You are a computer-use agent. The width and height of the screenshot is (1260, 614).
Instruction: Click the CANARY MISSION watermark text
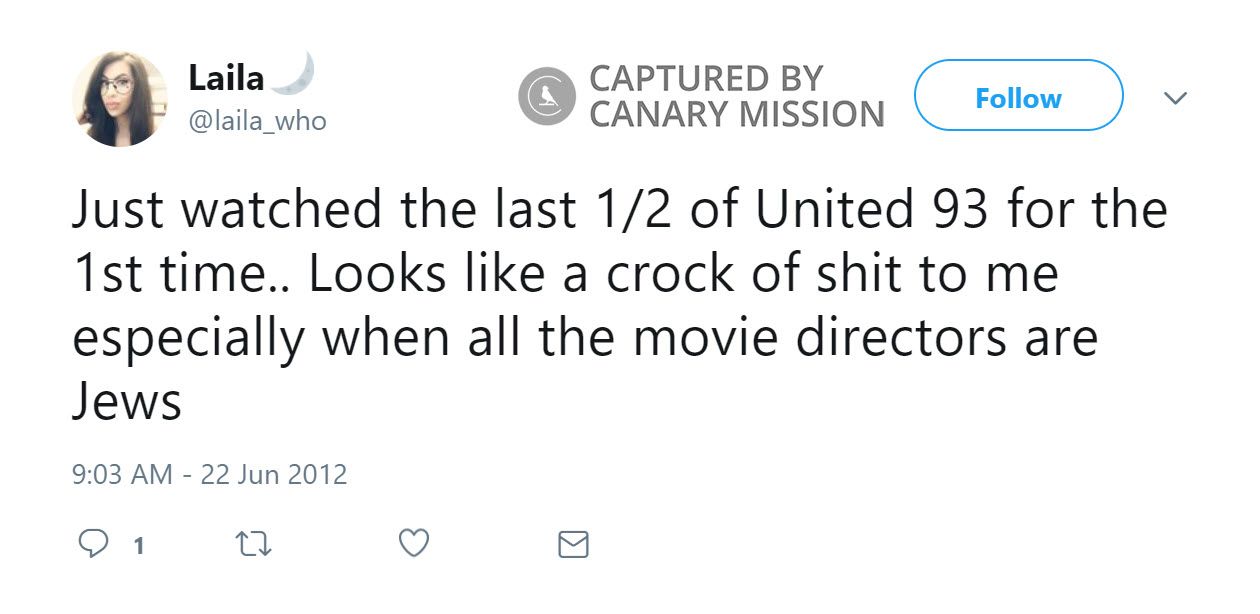click(x=737, y=115)
